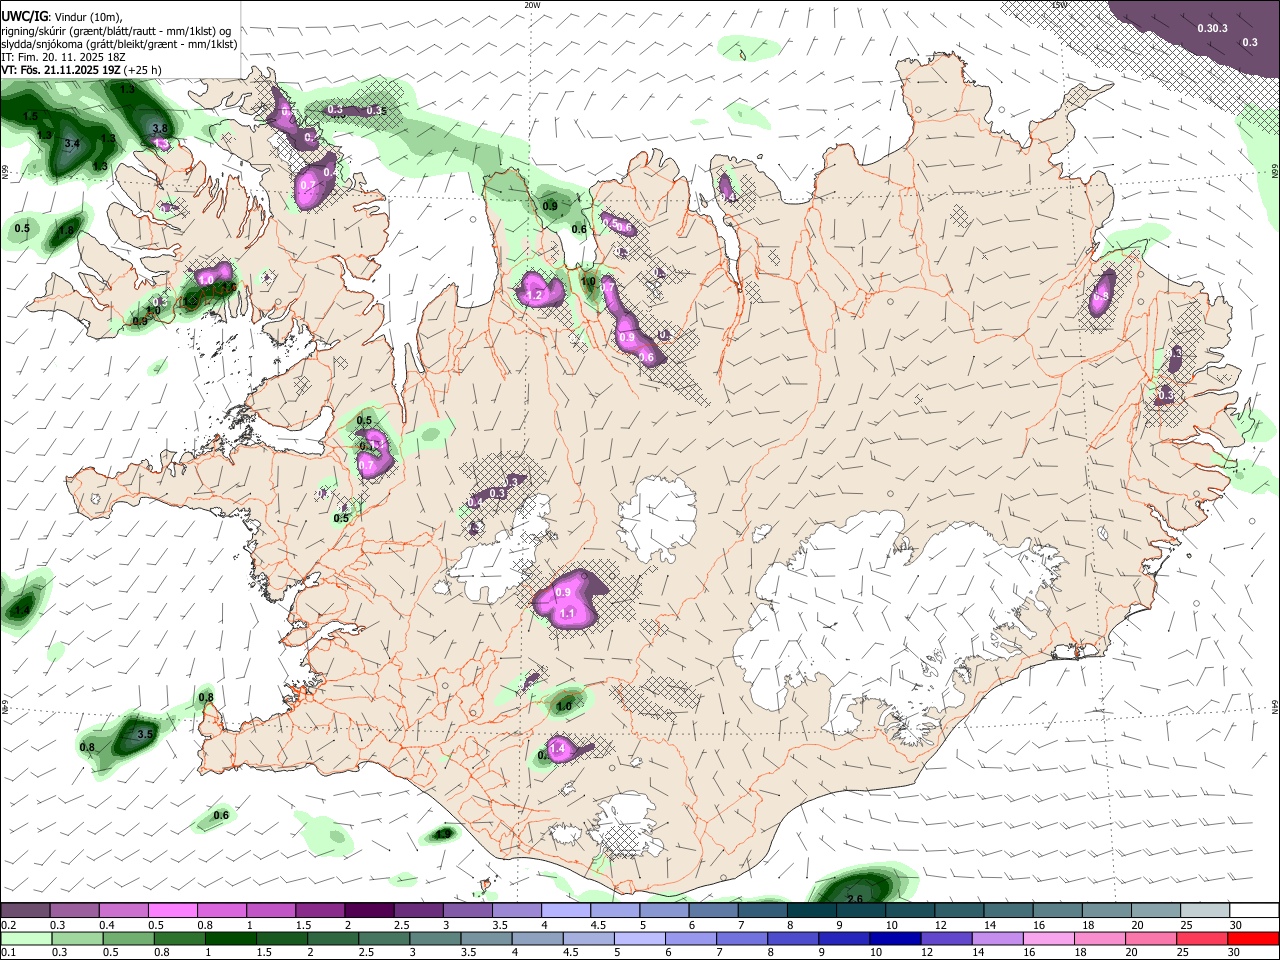1280x960 pixels.
Task: Pick the white 30 snow legend swatch
Action: pyautogui.click(x=1255, y=911)
